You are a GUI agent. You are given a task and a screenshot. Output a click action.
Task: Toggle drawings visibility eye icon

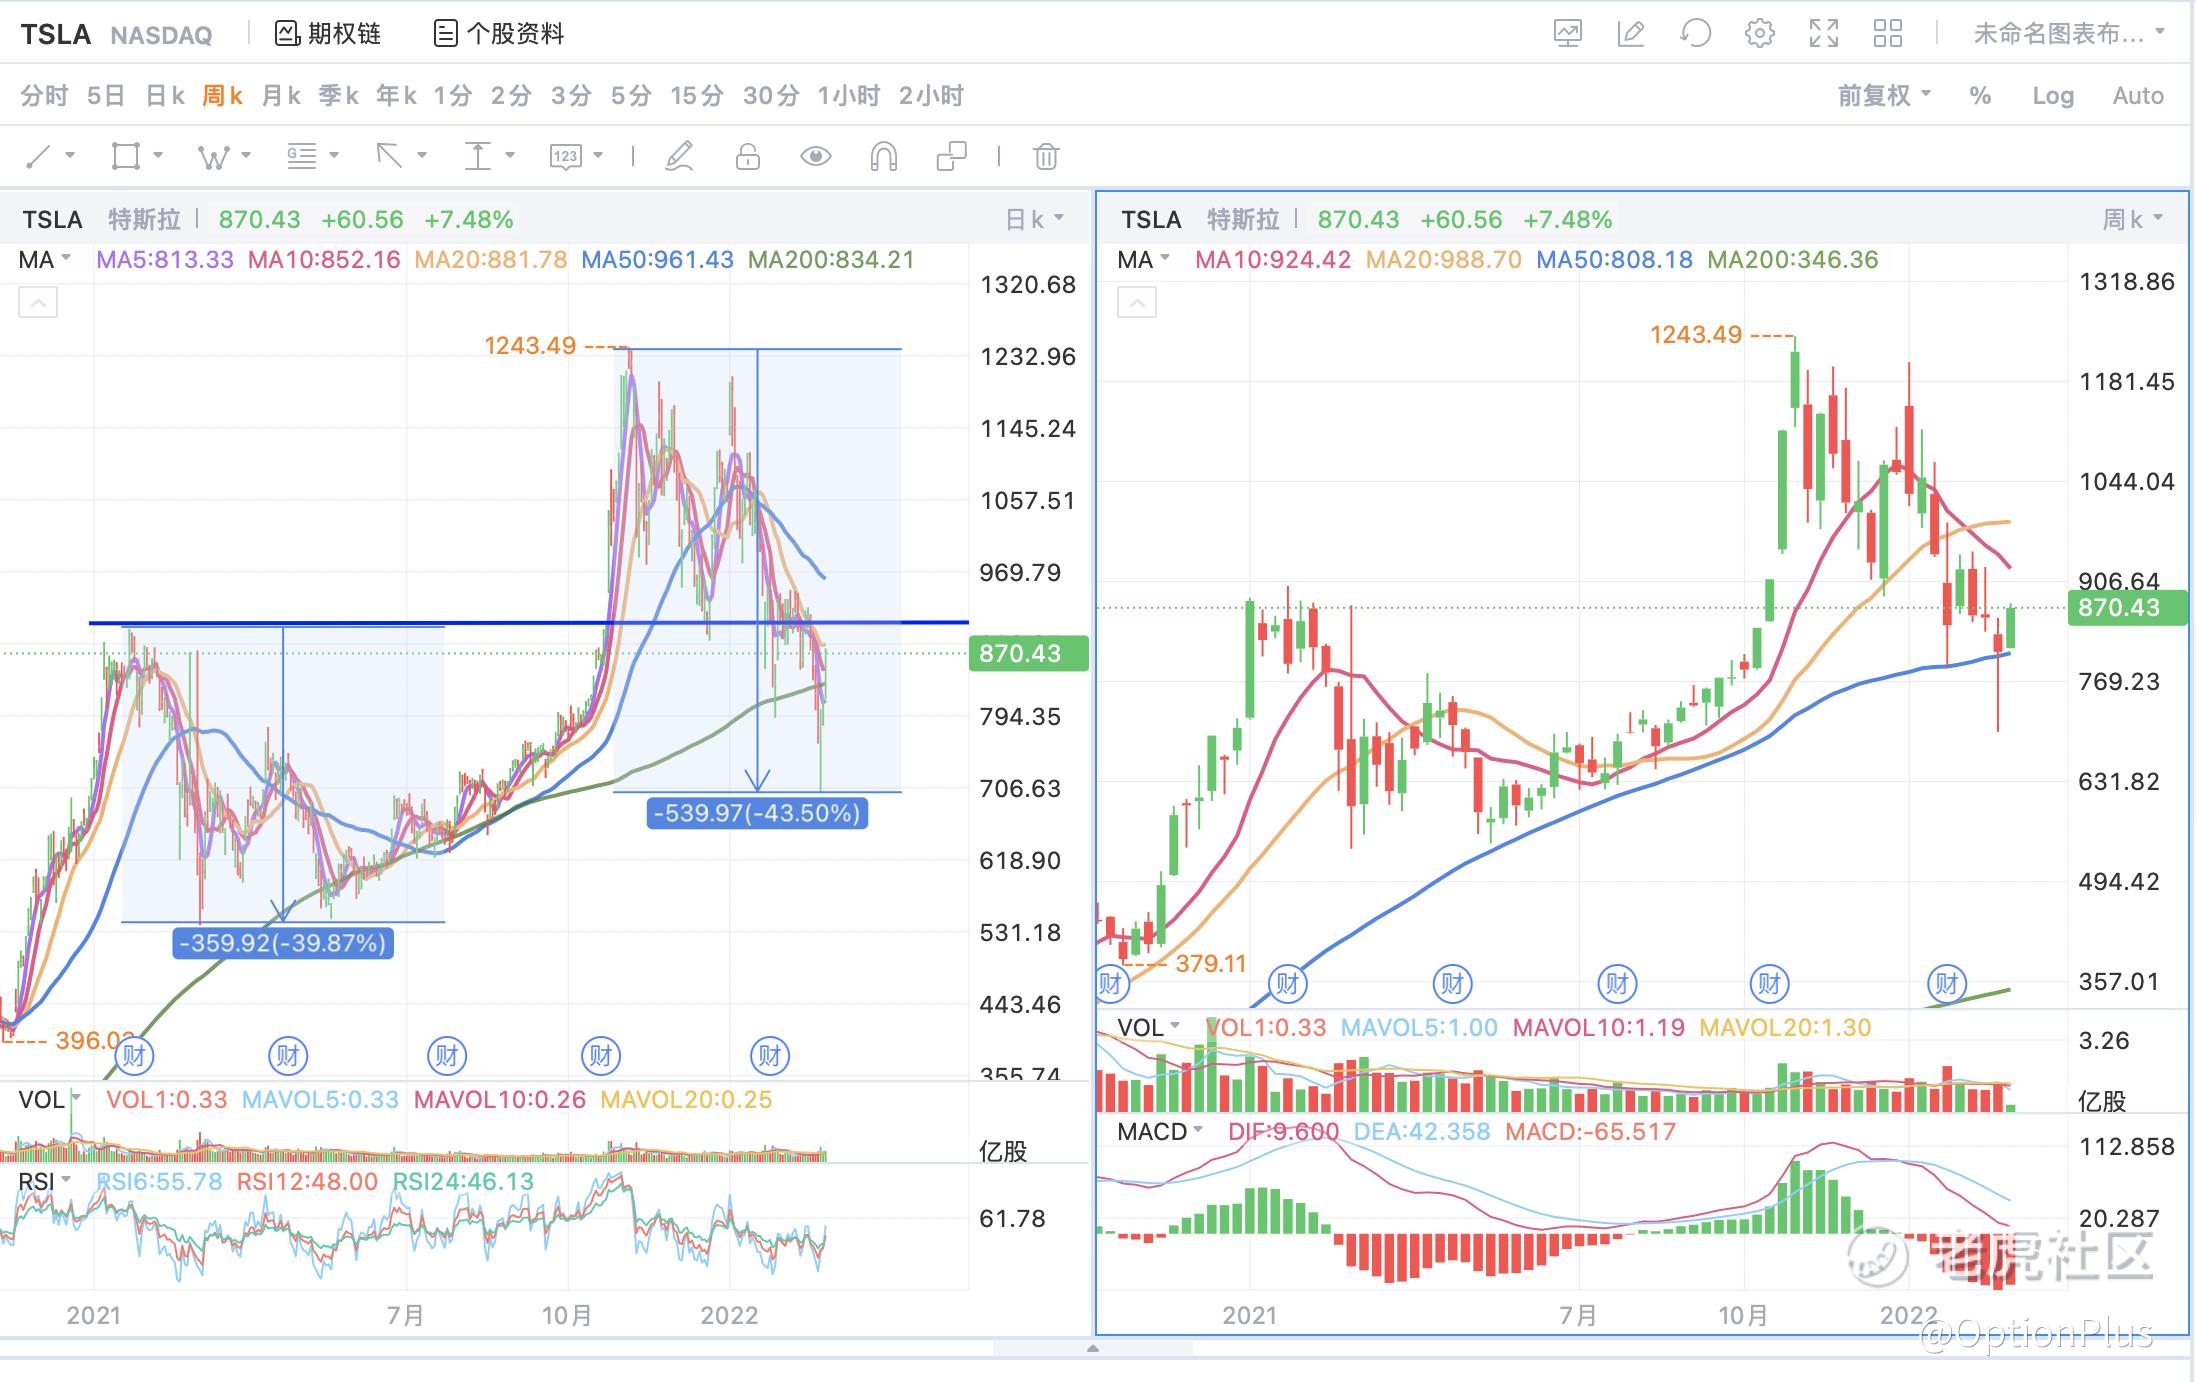click(816, 156)
